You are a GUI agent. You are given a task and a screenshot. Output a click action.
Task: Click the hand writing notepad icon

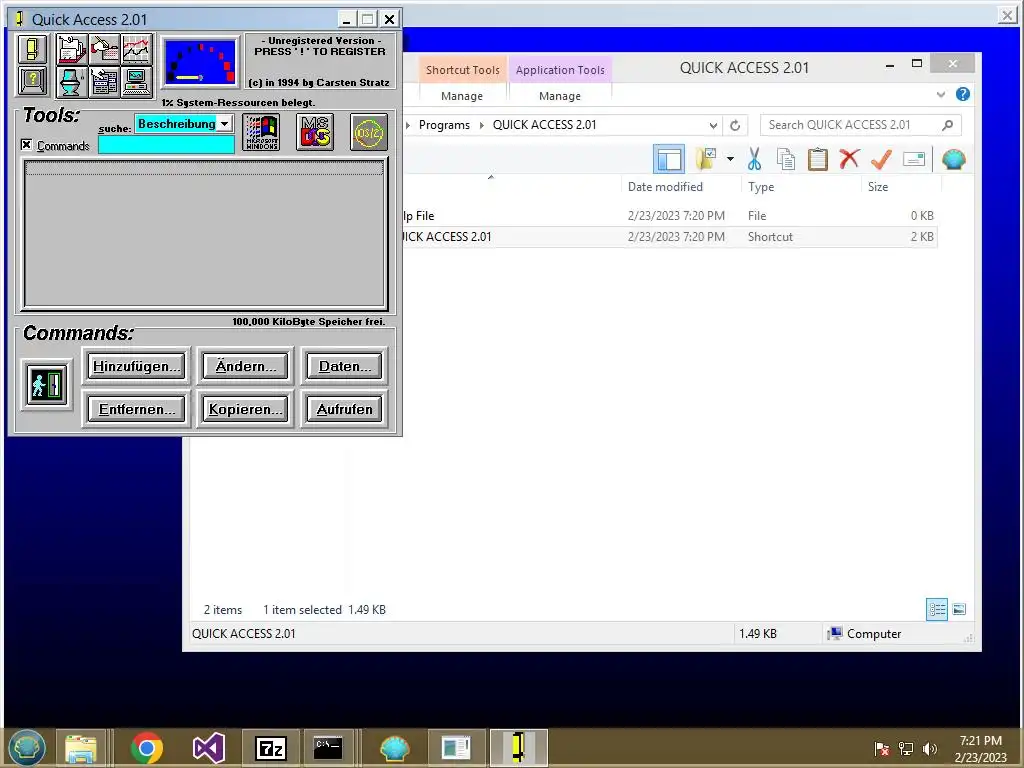pos(104,50)
